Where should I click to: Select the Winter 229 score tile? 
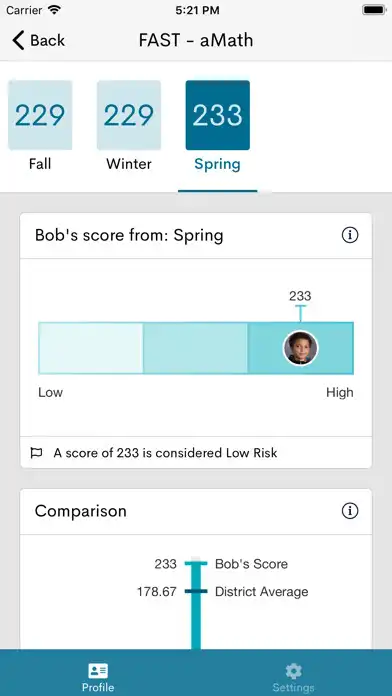click(129, 115)
